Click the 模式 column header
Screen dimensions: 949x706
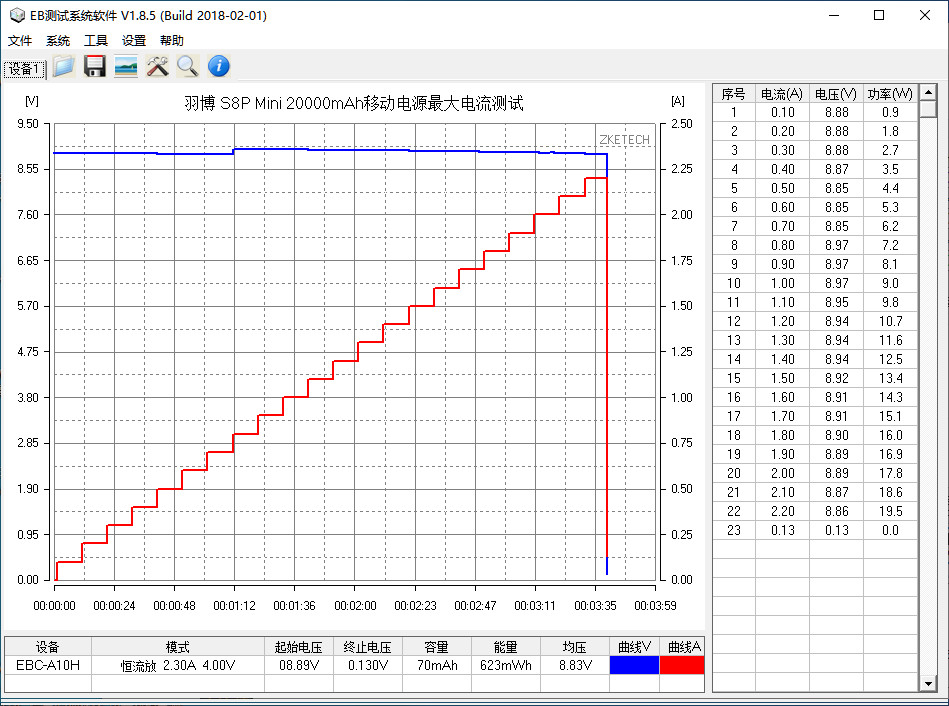(178, 647)
